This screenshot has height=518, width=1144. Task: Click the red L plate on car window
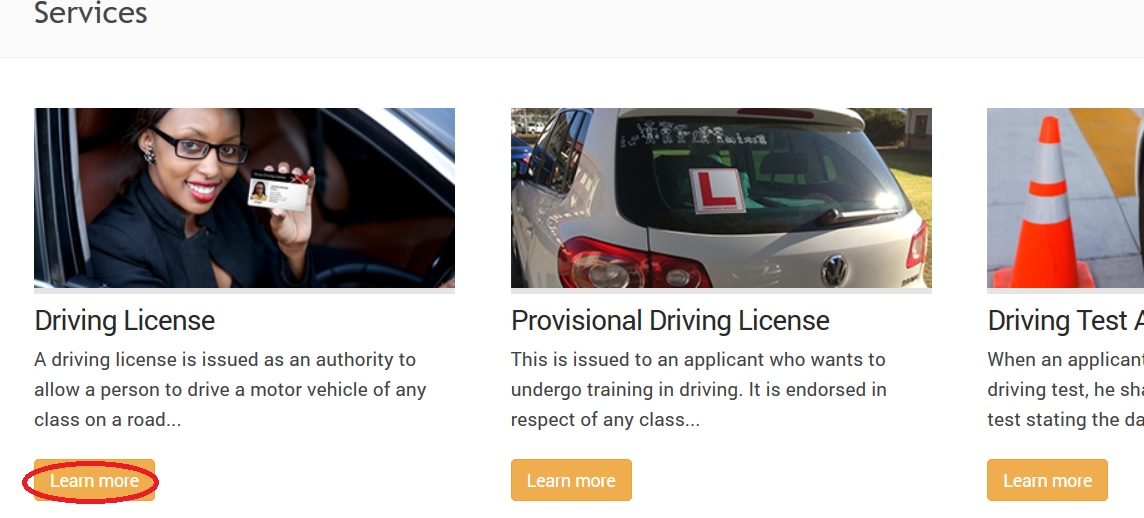718,190
